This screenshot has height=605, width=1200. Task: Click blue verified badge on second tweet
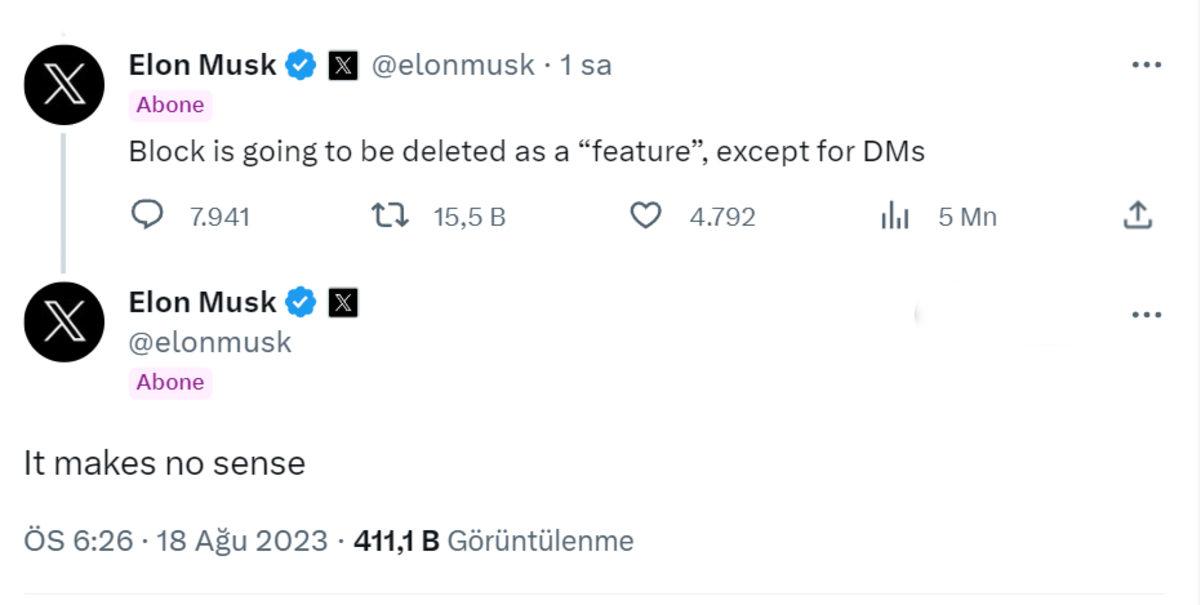pyautogui.click(x=301, y=302)
